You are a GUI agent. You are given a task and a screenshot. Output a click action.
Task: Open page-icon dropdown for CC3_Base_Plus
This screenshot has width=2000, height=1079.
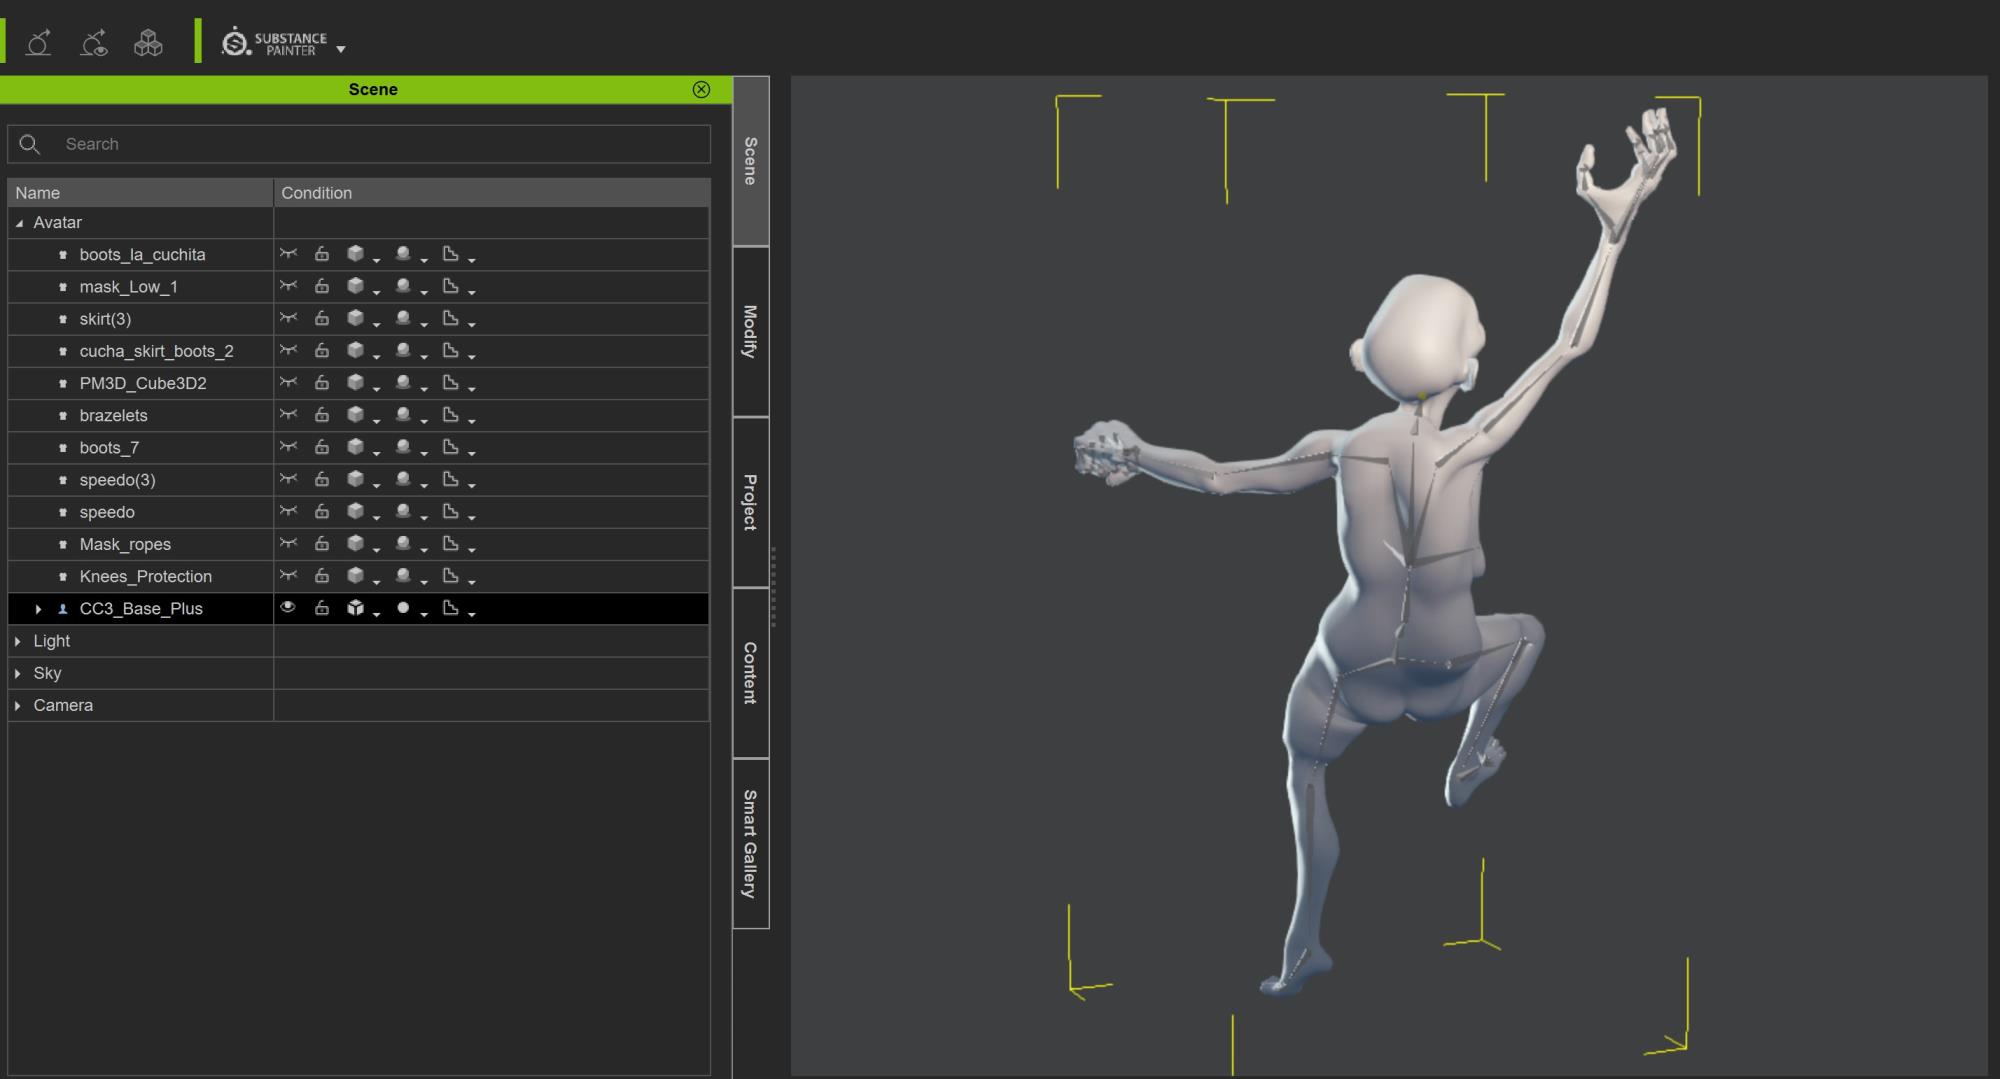472,614
